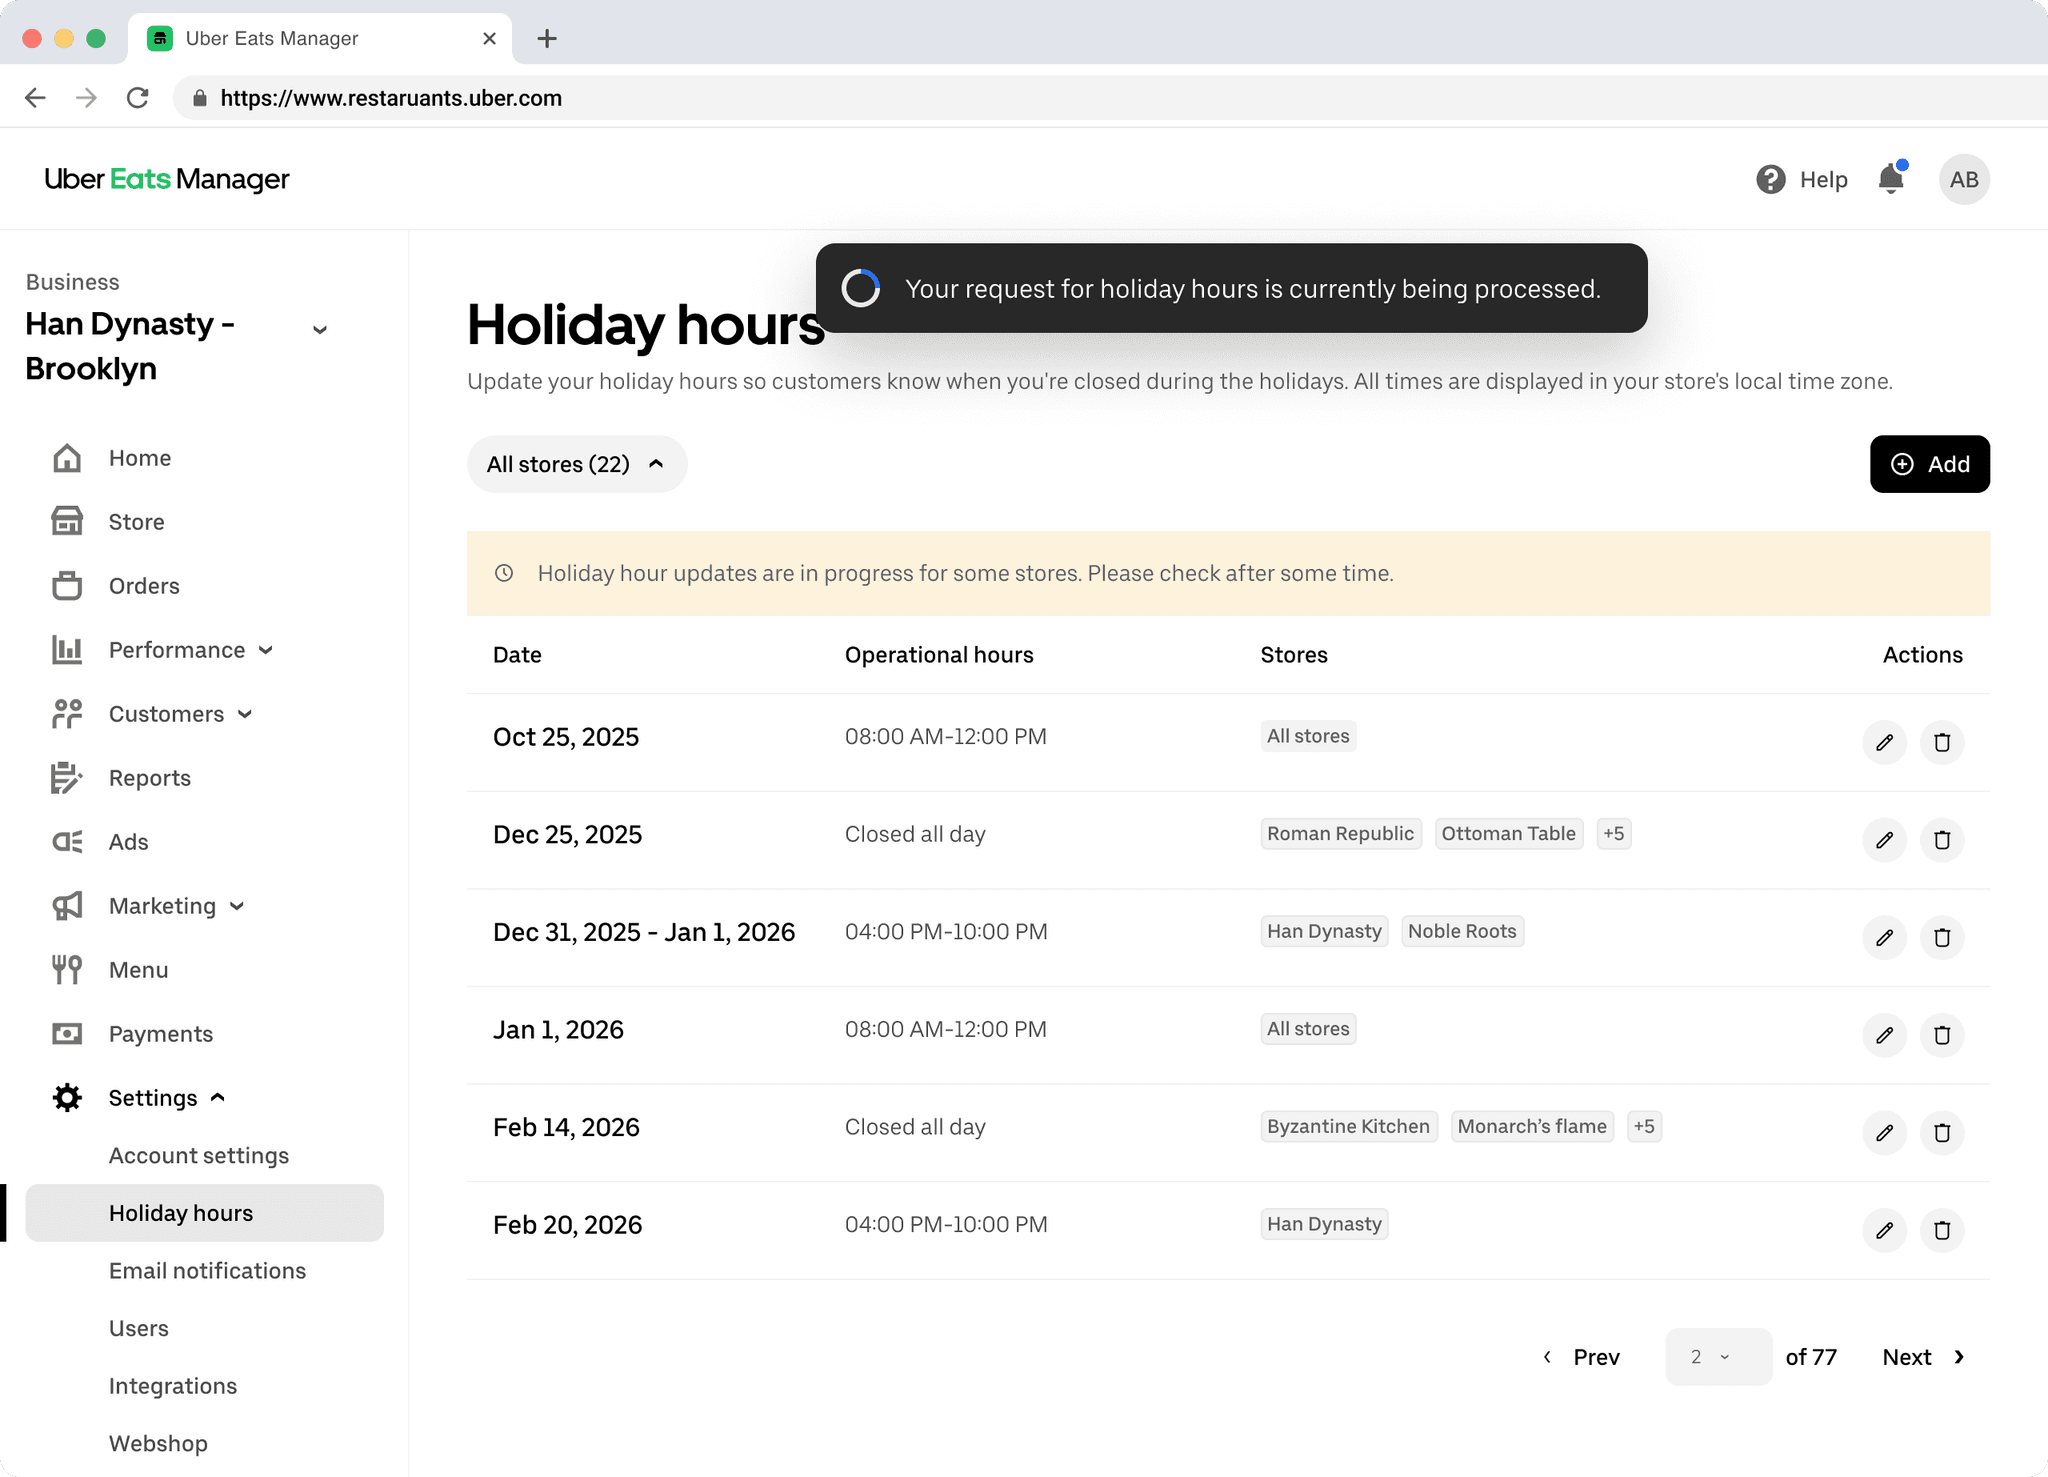Open the AB profile avatar
The width and height of the screenshot is (2048, 1477).
[x=1963, y=179]
